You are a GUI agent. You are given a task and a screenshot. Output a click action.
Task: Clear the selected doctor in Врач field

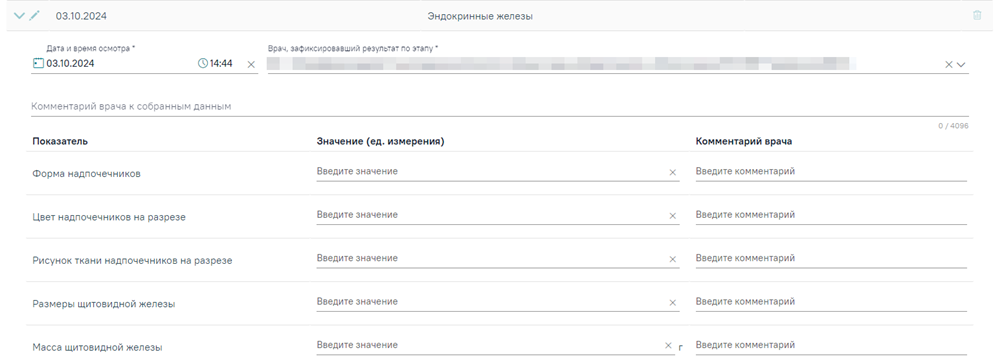coord(949,64)
